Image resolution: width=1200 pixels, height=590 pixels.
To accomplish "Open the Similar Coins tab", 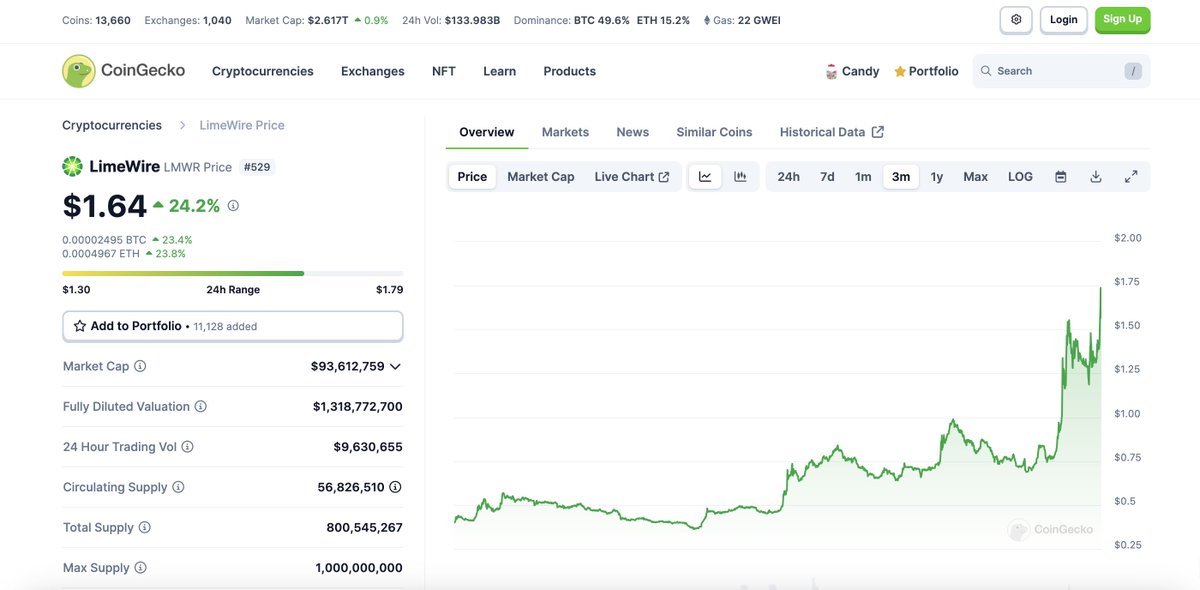I will point(714,132).
